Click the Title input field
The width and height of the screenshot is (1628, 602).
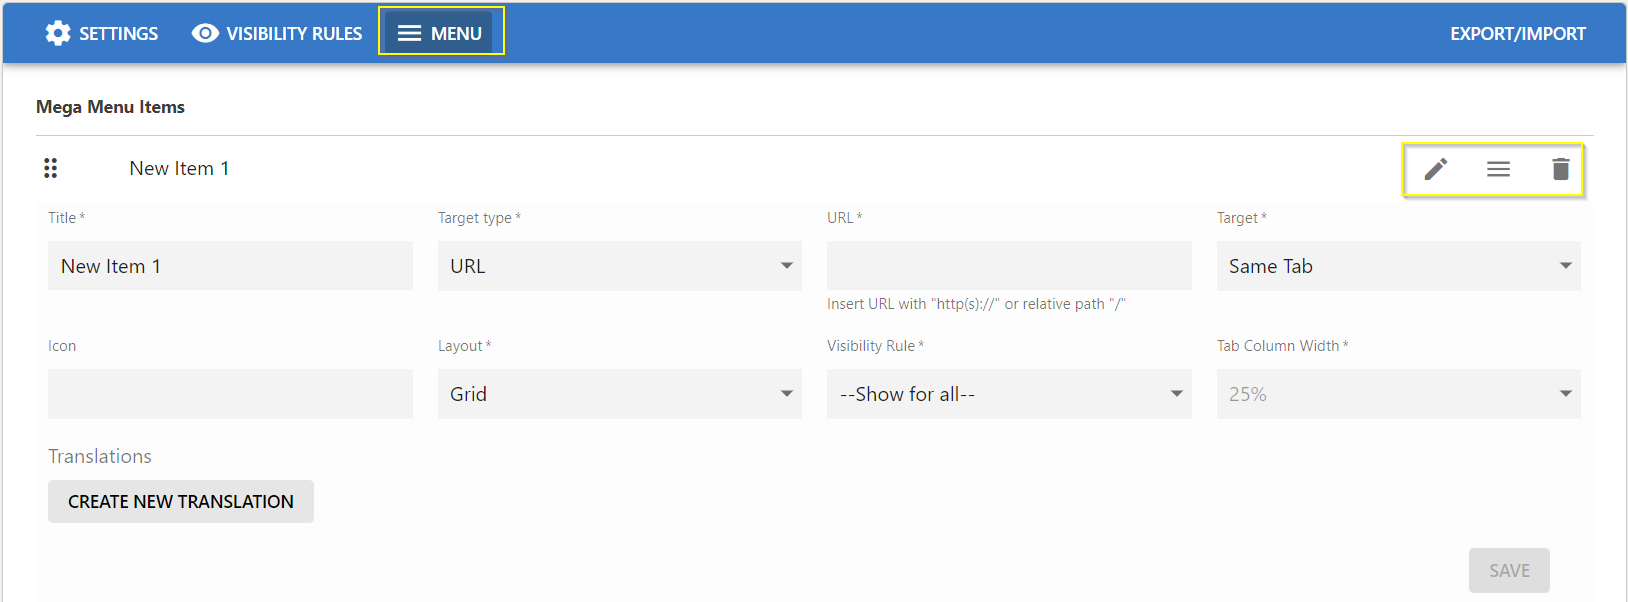230,266
